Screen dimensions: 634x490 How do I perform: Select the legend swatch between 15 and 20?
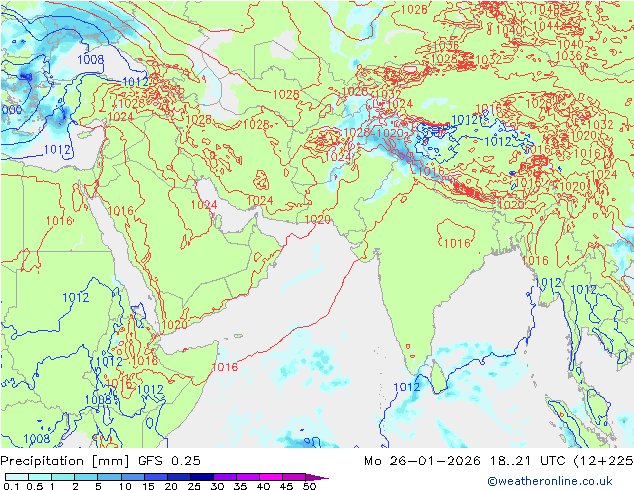pos(156,477)
